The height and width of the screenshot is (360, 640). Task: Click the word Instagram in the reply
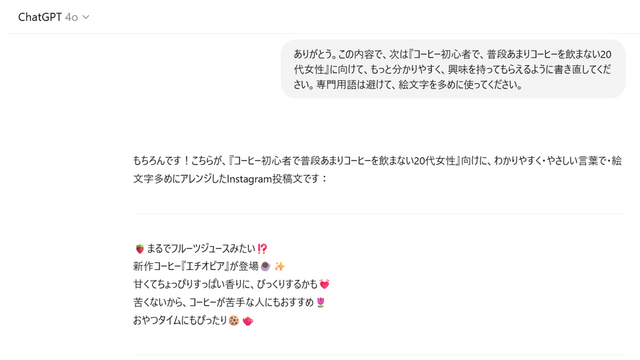pos(249,179)
